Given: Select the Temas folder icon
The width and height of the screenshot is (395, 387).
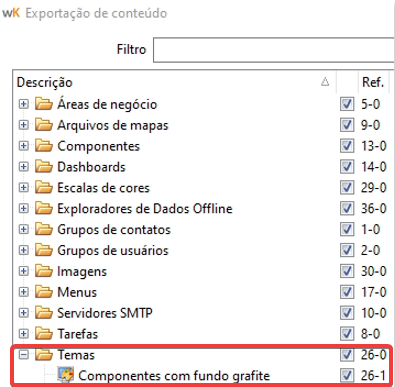Looking at the screenshot, I should point(44,355).
